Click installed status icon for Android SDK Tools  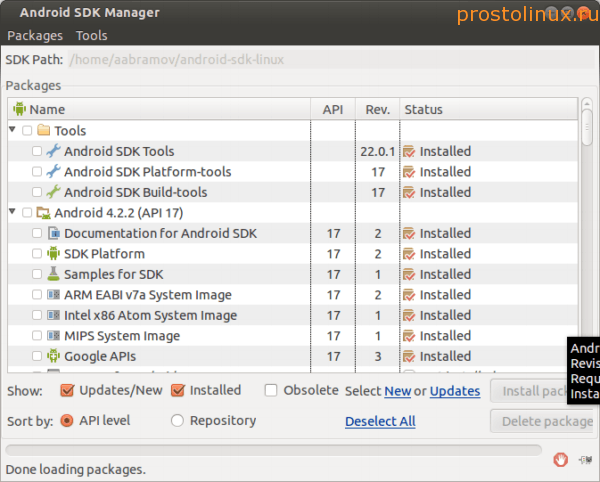(409, 151)
